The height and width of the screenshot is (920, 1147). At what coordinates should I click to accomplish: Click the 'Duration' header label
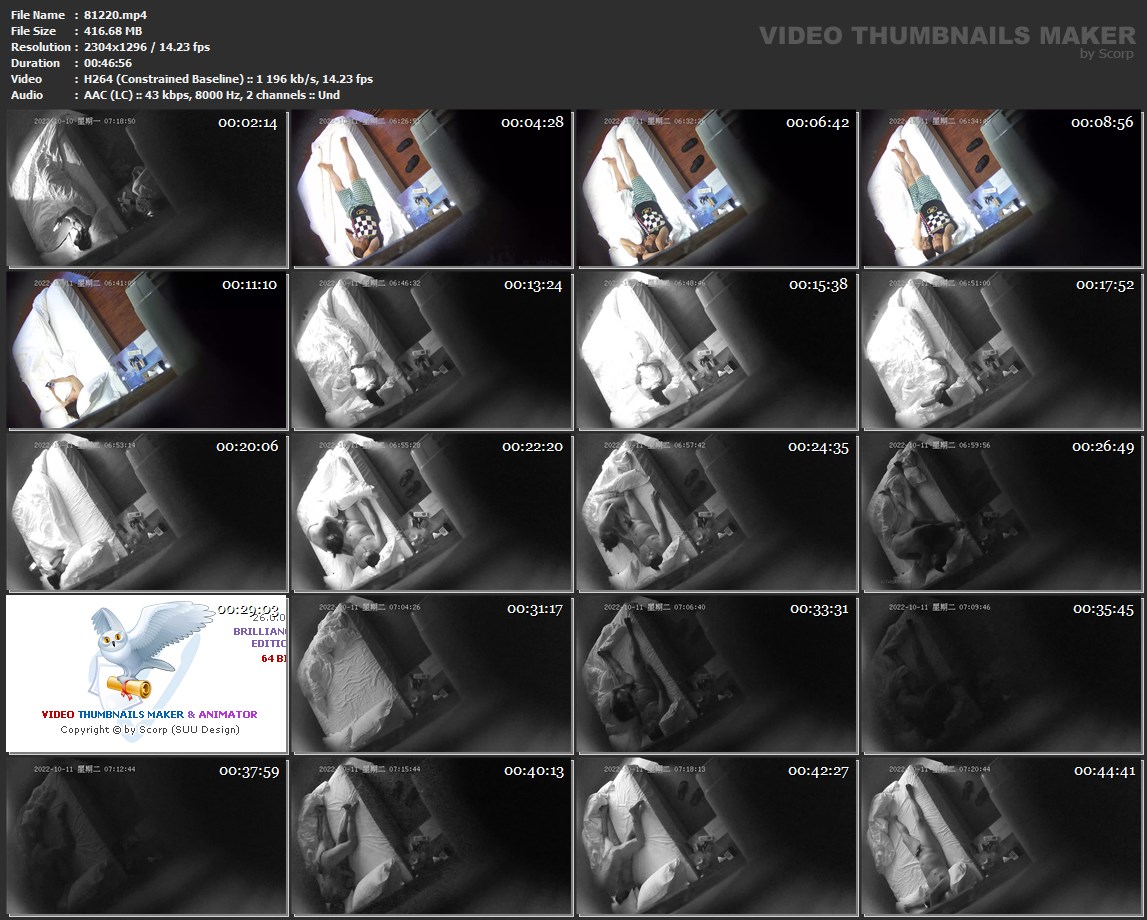coord(35,63)
